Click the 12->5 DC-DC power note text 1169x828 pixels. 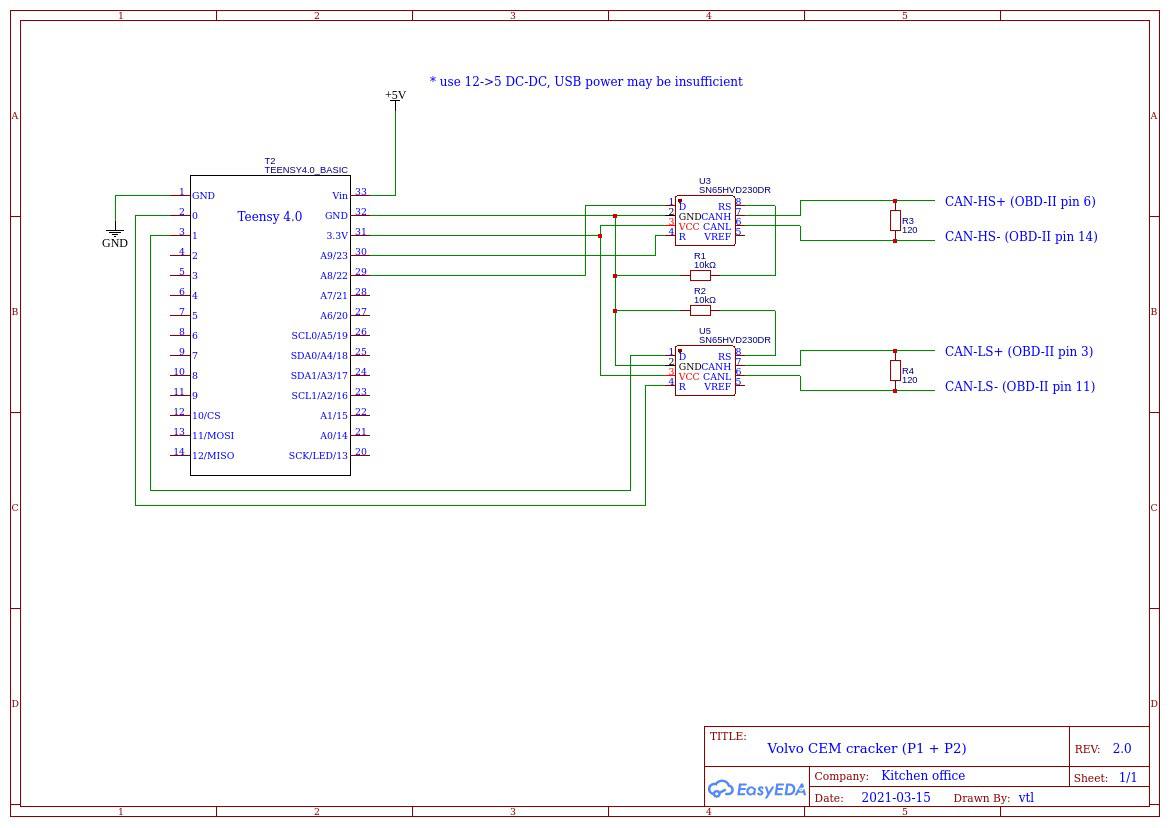(x=586, y=82)
